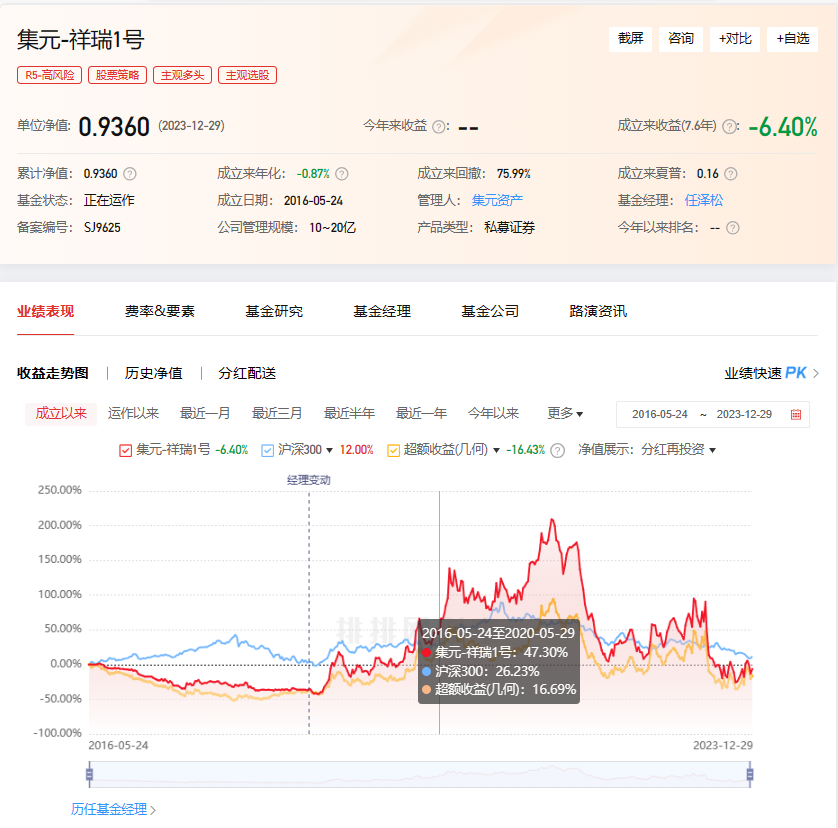Select 最近一年 time range
The image size is (838, 828).
tap(421, 414)
